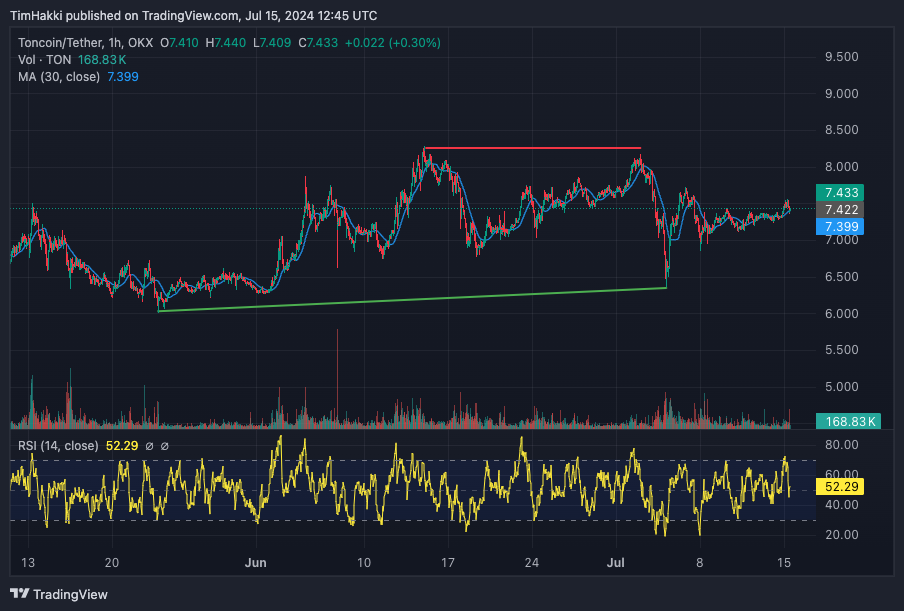The image size is (904, 611).
Task: Click the 17 date label on time axis
Action: pyautogui.click(x=448, y=563)
